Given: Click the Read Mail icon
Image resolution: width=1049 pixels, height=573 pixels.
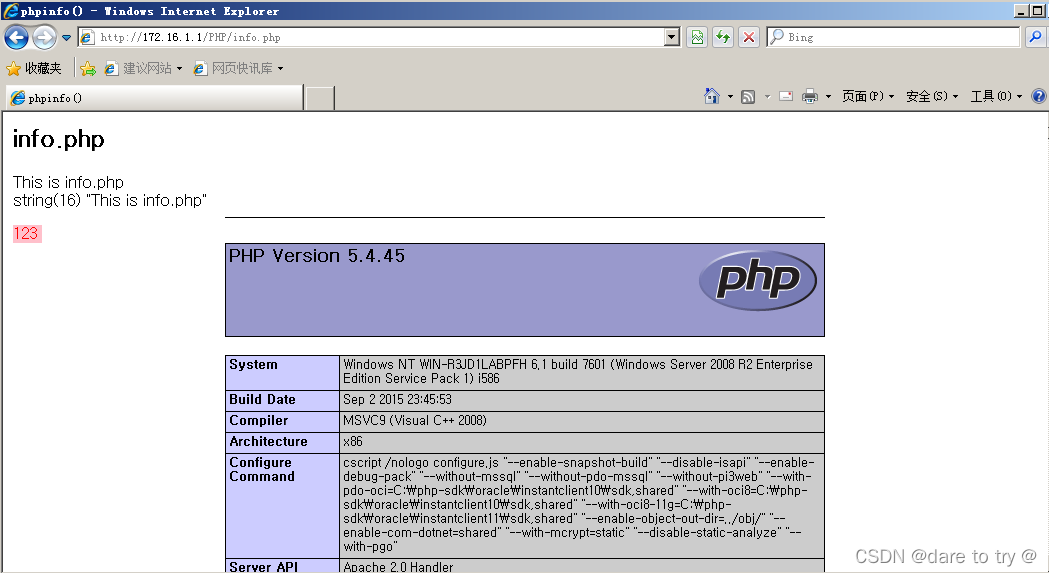Looking at the screenshot, I should [x=786, y=96].
